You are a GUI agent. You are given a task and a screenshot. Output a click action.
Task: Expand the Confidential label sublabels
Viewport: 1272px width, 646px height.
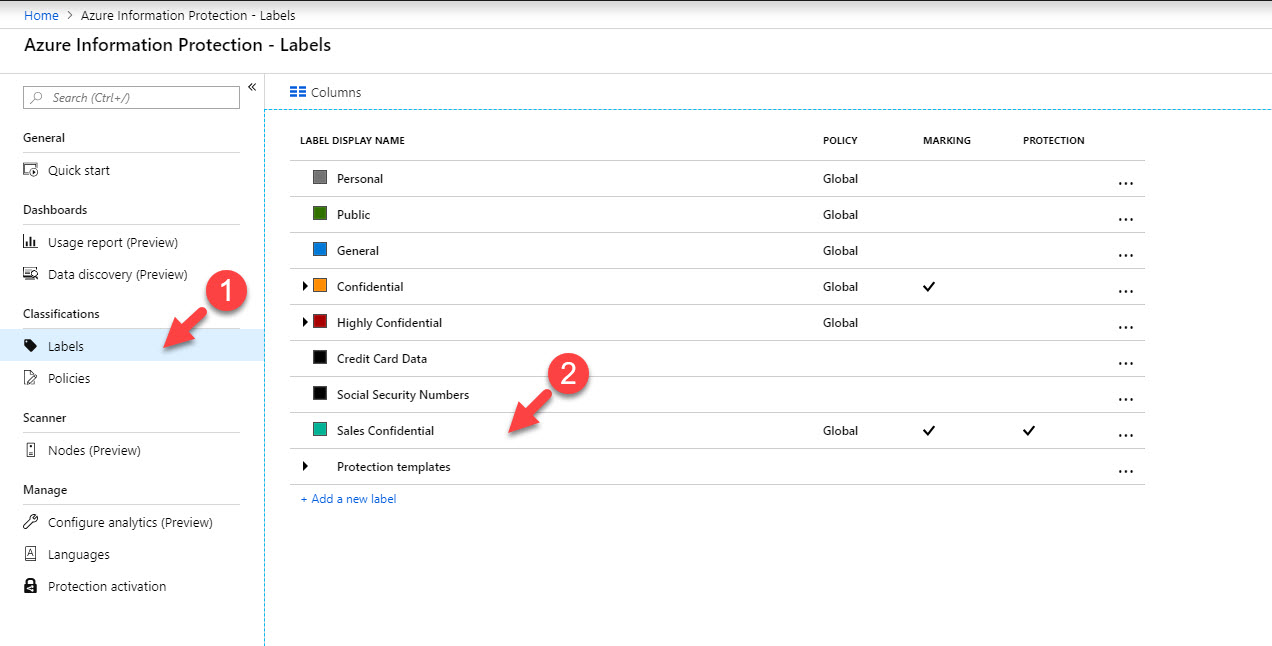[x=305, y=286]
